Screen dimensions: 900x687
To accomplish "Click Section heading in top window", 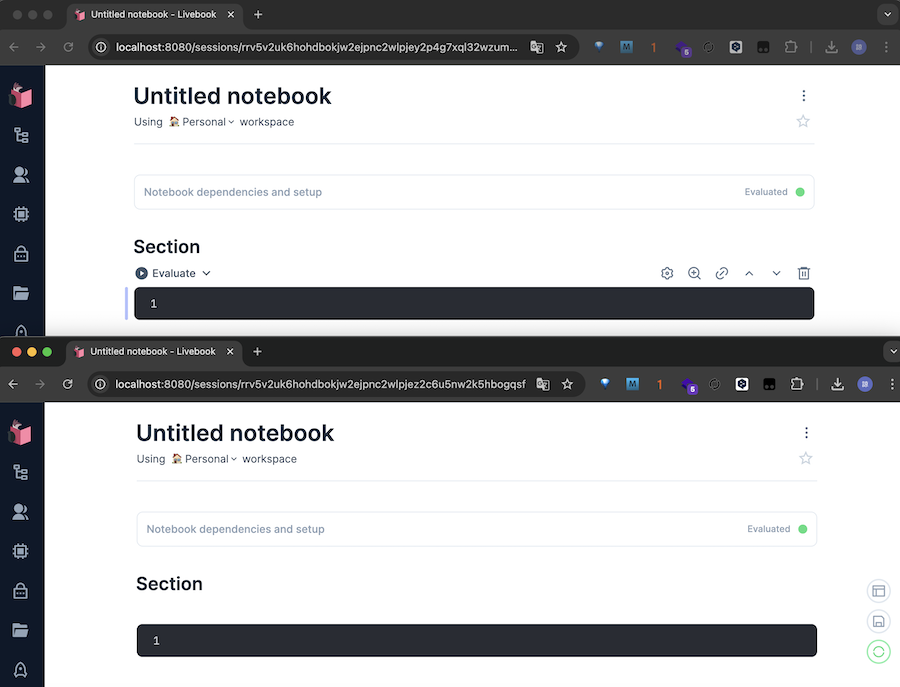I will (166, 247).
